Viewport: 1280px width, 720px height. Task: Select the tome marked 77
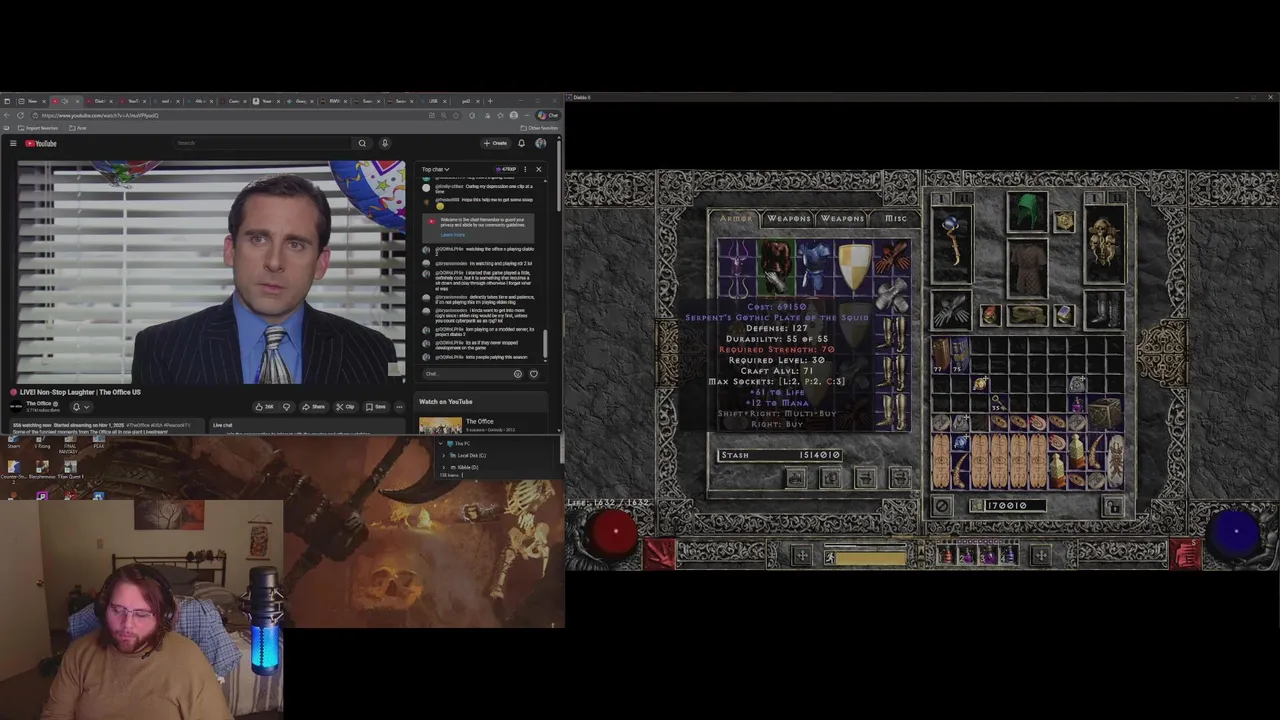(x=940, y=357)
